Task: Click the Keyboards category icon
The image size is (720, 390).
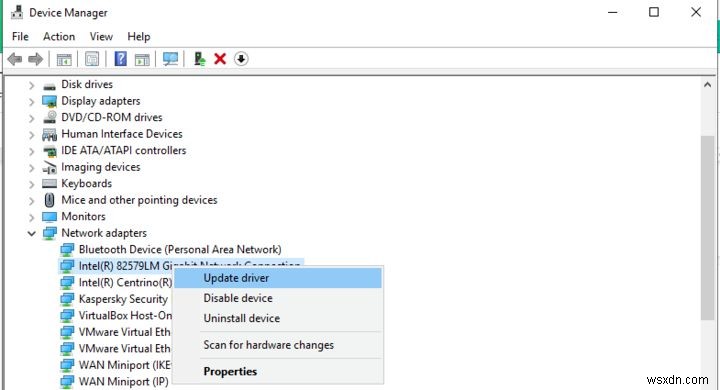Action: coord(50,184)
